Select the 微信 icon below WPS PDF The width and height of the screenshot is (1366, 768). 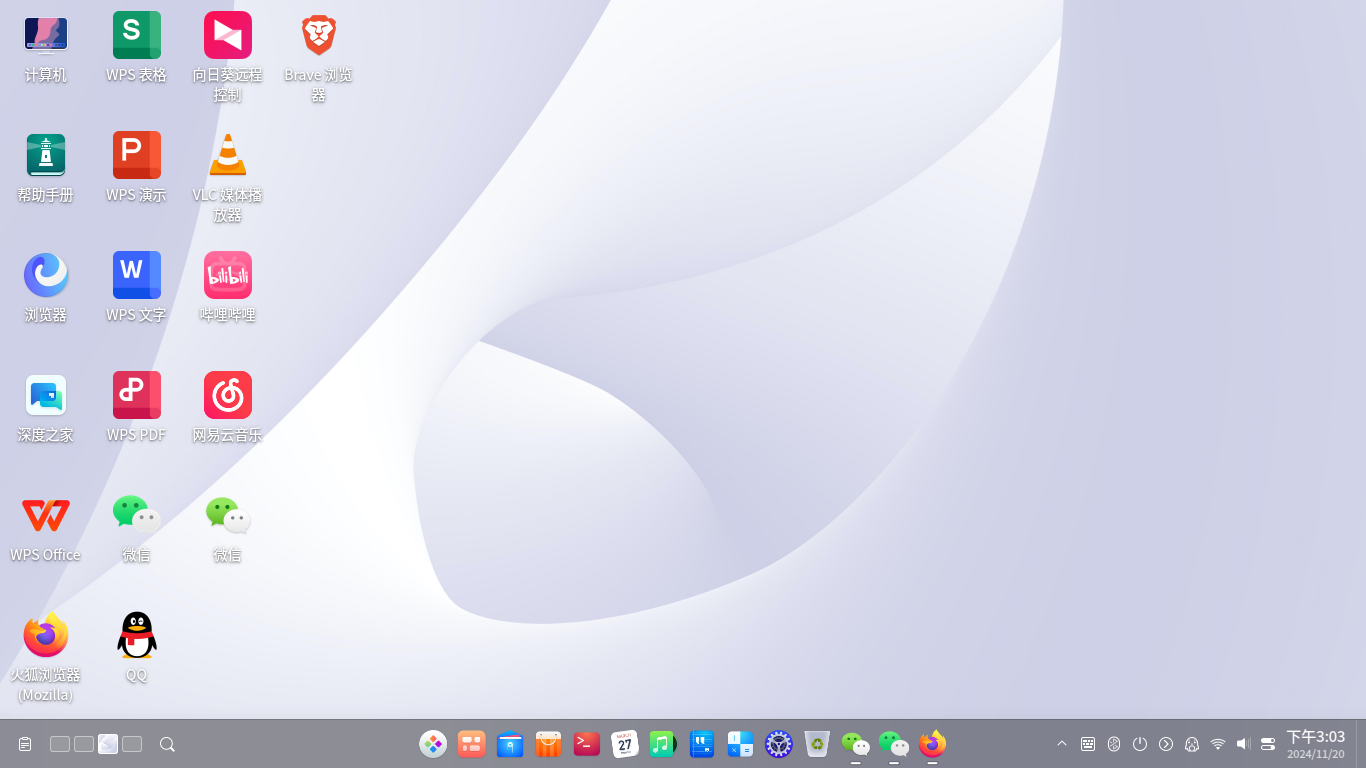point(137,515)
